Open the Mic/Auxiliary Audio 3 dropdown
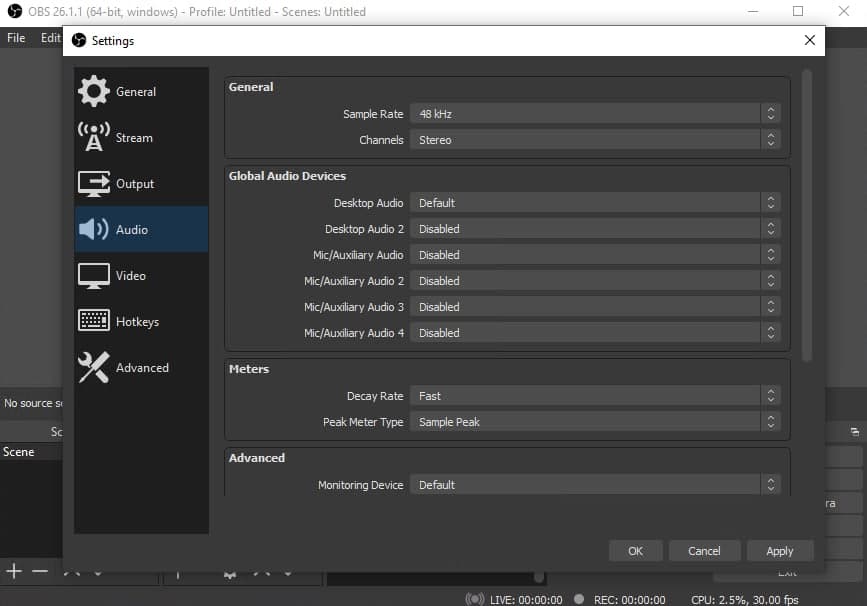This screenshot has width=867, height=606. coord(595,307)
